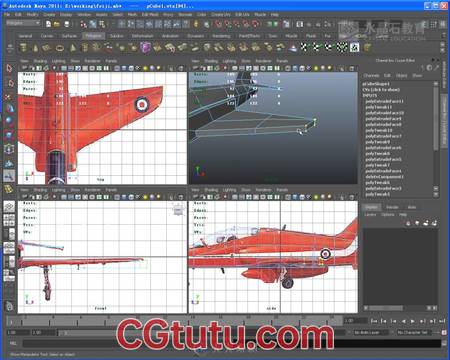Toggle the Attribute Editor side tab

click(x=444, y=75)
